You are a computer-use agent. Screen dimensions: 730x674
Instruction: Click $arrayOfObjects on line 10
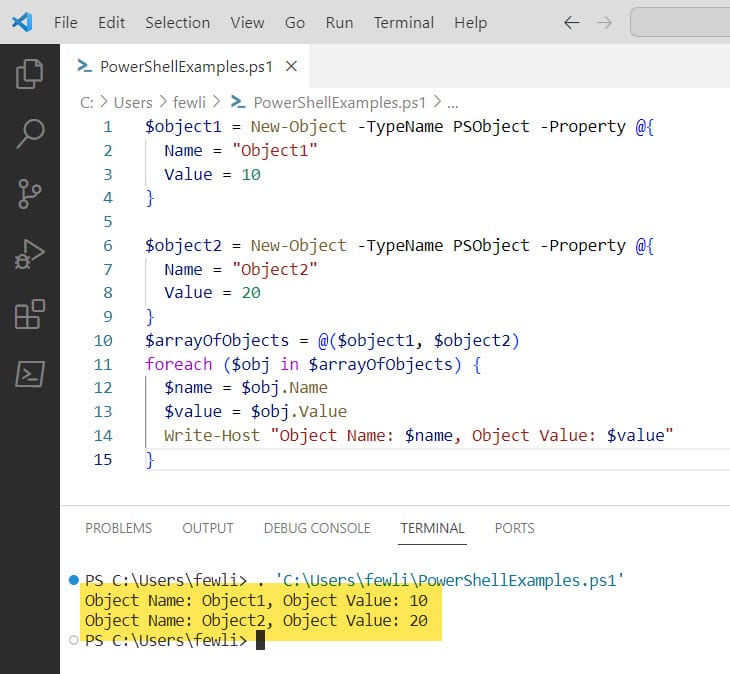tap(216, 340)
